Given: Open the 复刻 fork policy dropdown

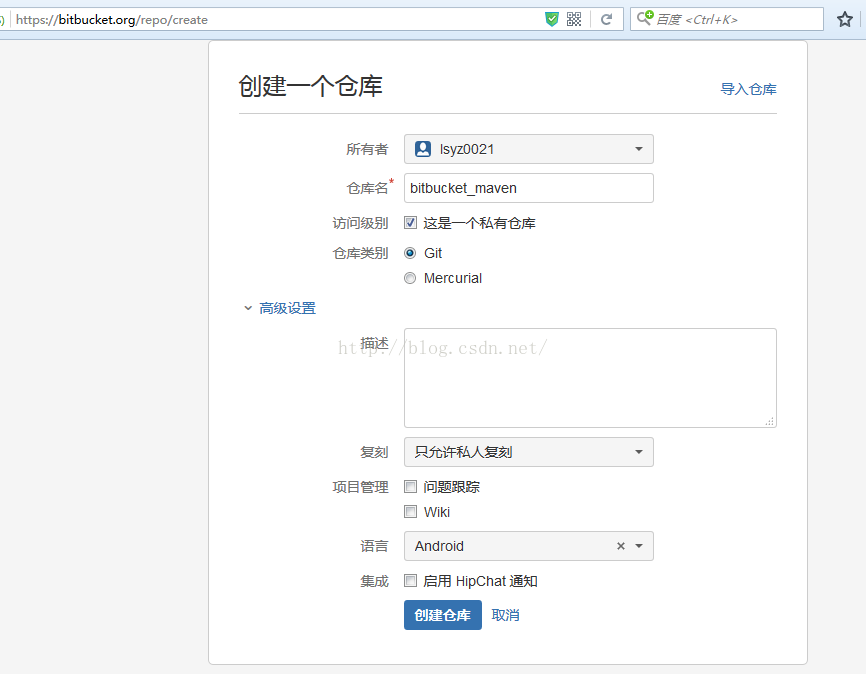Looking at the screenshot, I should click(529, 452).
